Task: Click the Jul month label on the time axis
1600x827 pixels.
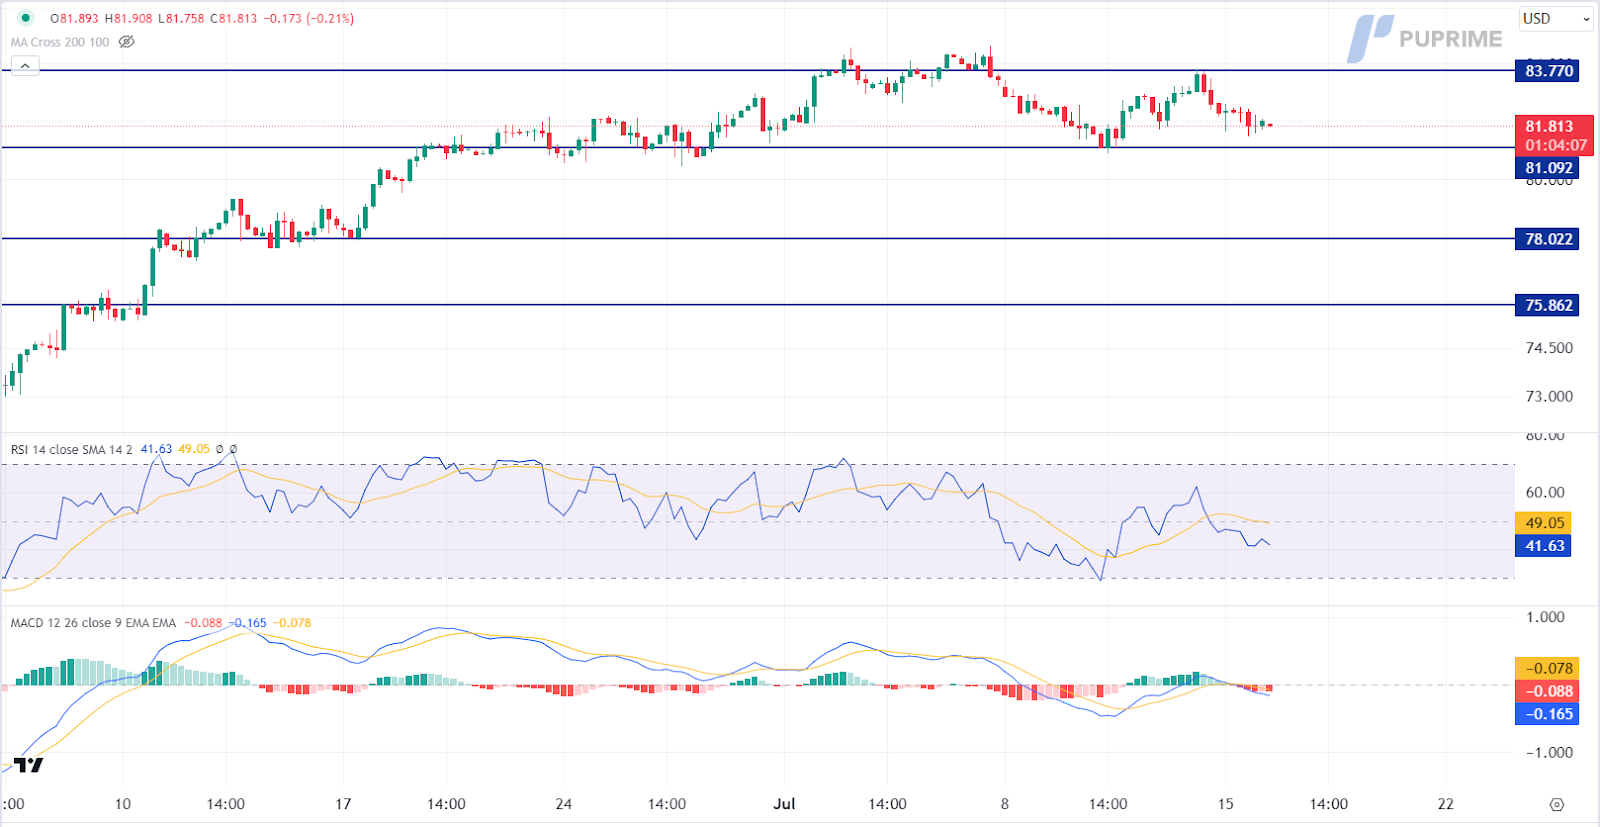Action: (x=784, y=804)
